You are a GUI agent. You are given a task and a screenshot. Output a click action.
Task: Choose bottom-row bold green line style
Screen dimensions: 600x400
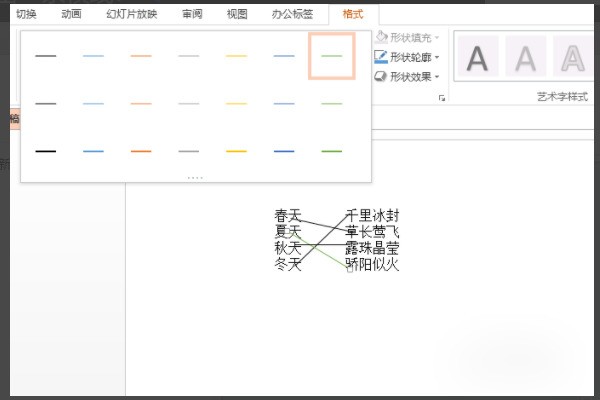tap(332, 151)
